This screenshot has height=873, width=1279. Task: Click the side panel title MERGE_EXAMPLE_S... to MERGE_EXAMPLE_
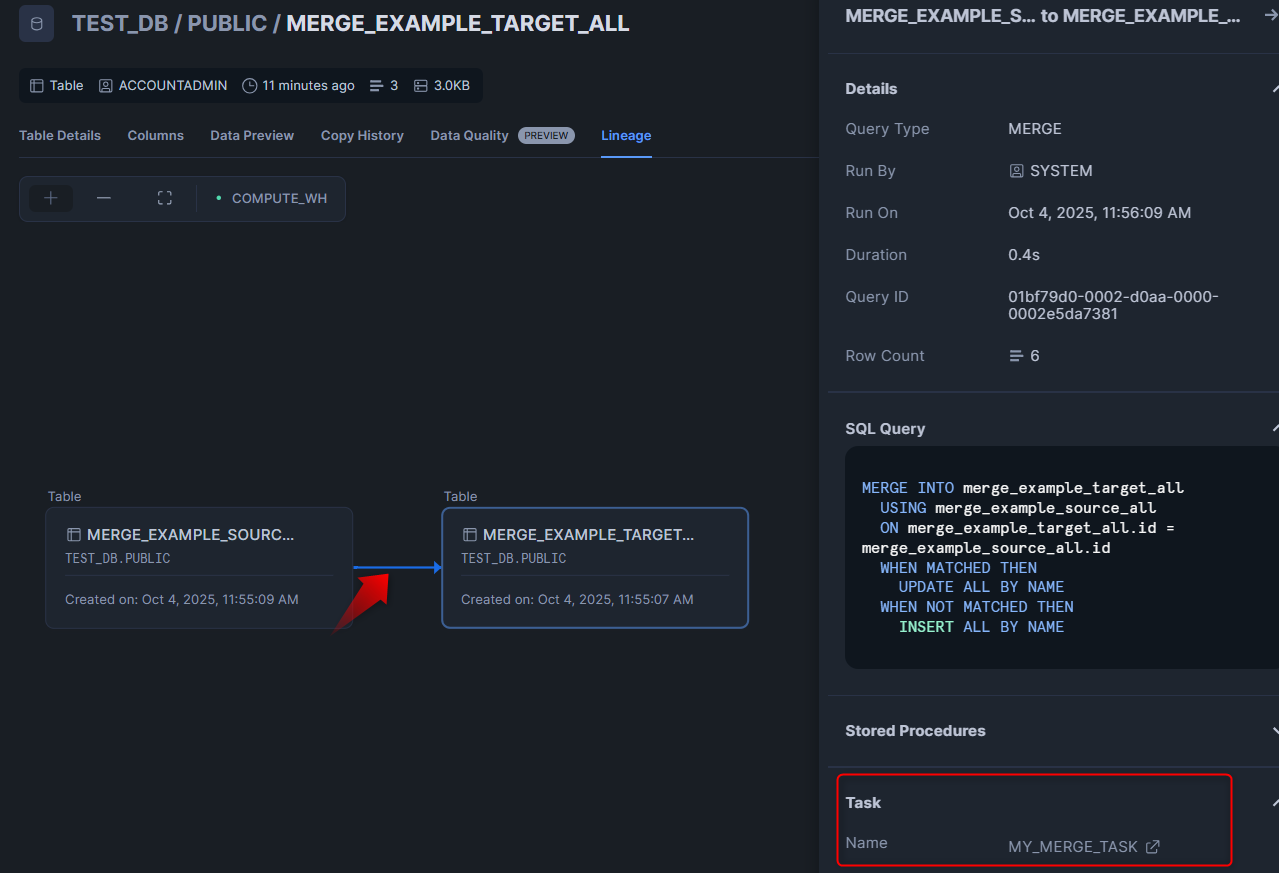[x=1044, y=16]
